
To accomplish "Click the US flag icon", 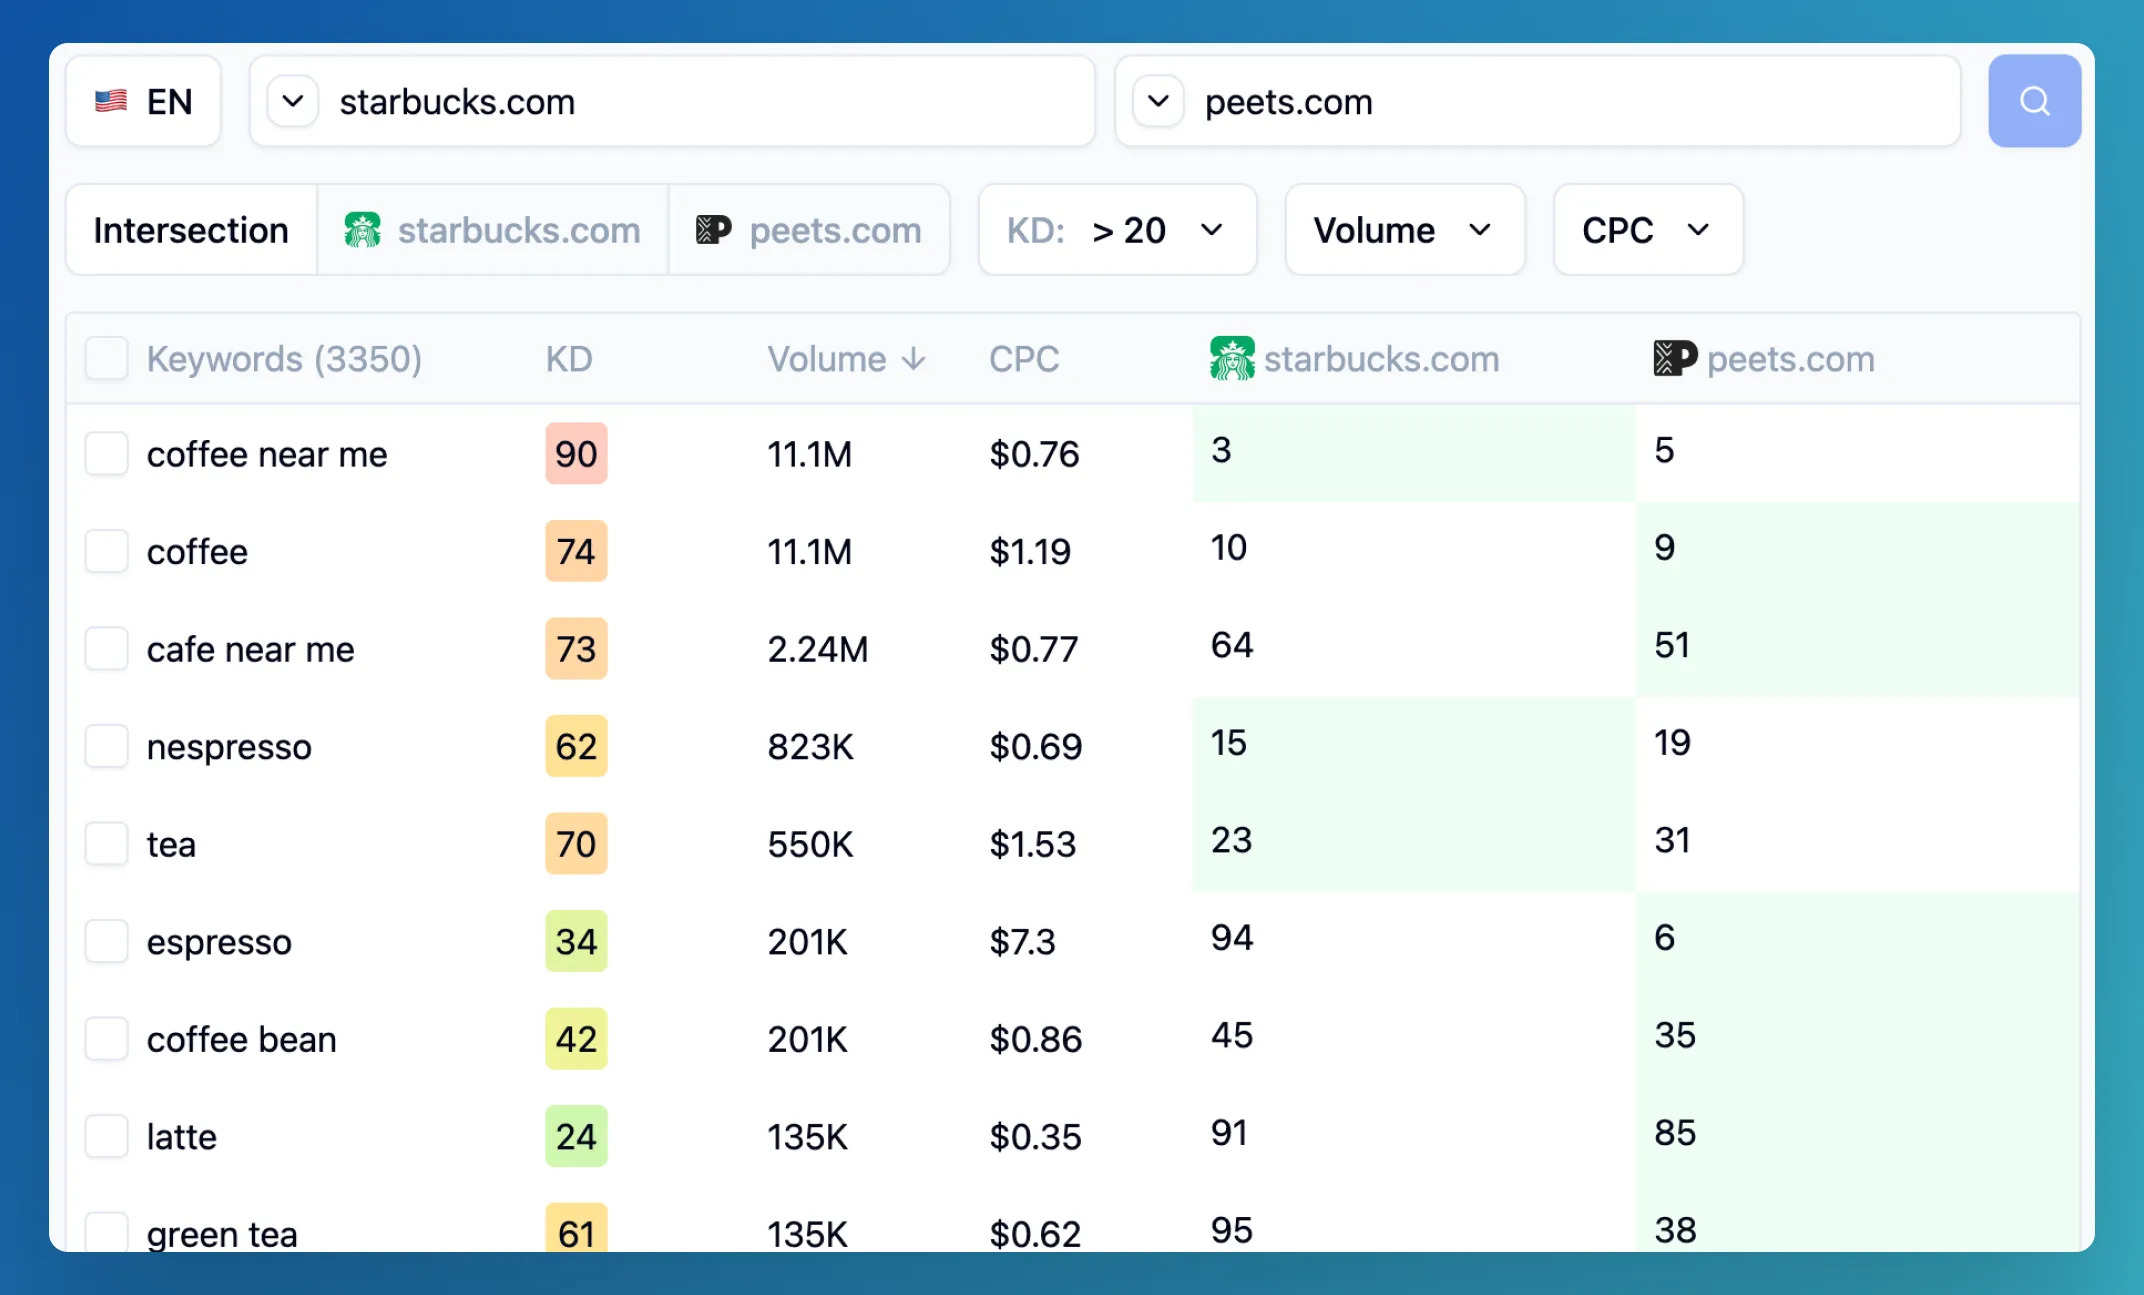I will coord(112,100).
